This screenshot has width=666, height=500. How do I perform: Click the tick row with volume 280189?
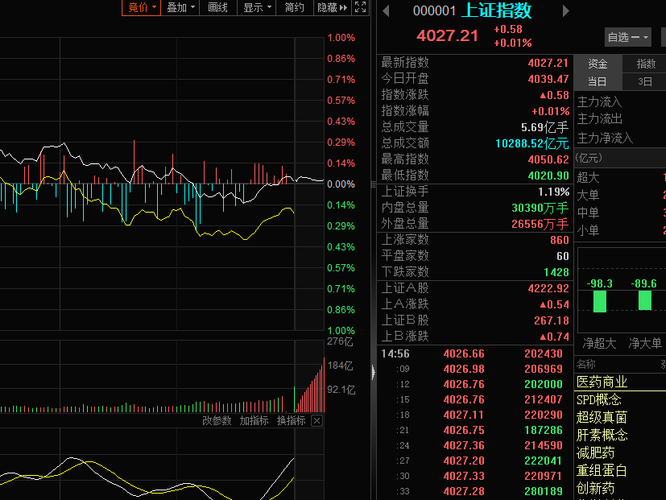(x=475, y=491)
